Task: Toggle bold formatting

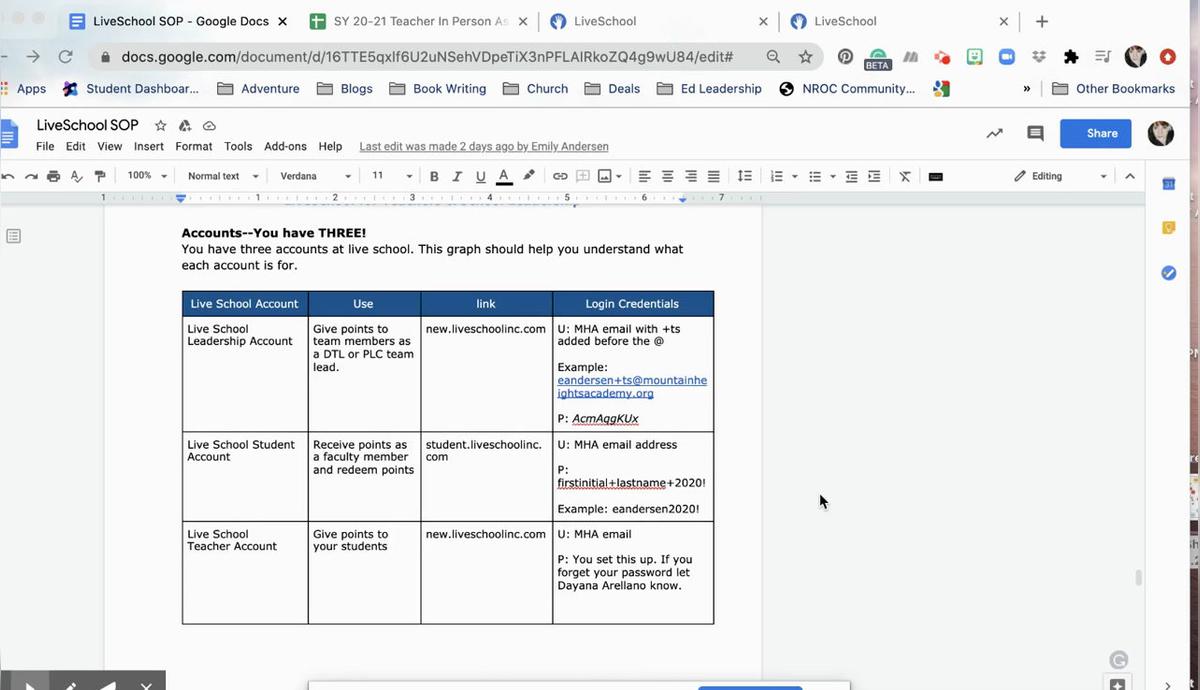Action: pos(434,176)
